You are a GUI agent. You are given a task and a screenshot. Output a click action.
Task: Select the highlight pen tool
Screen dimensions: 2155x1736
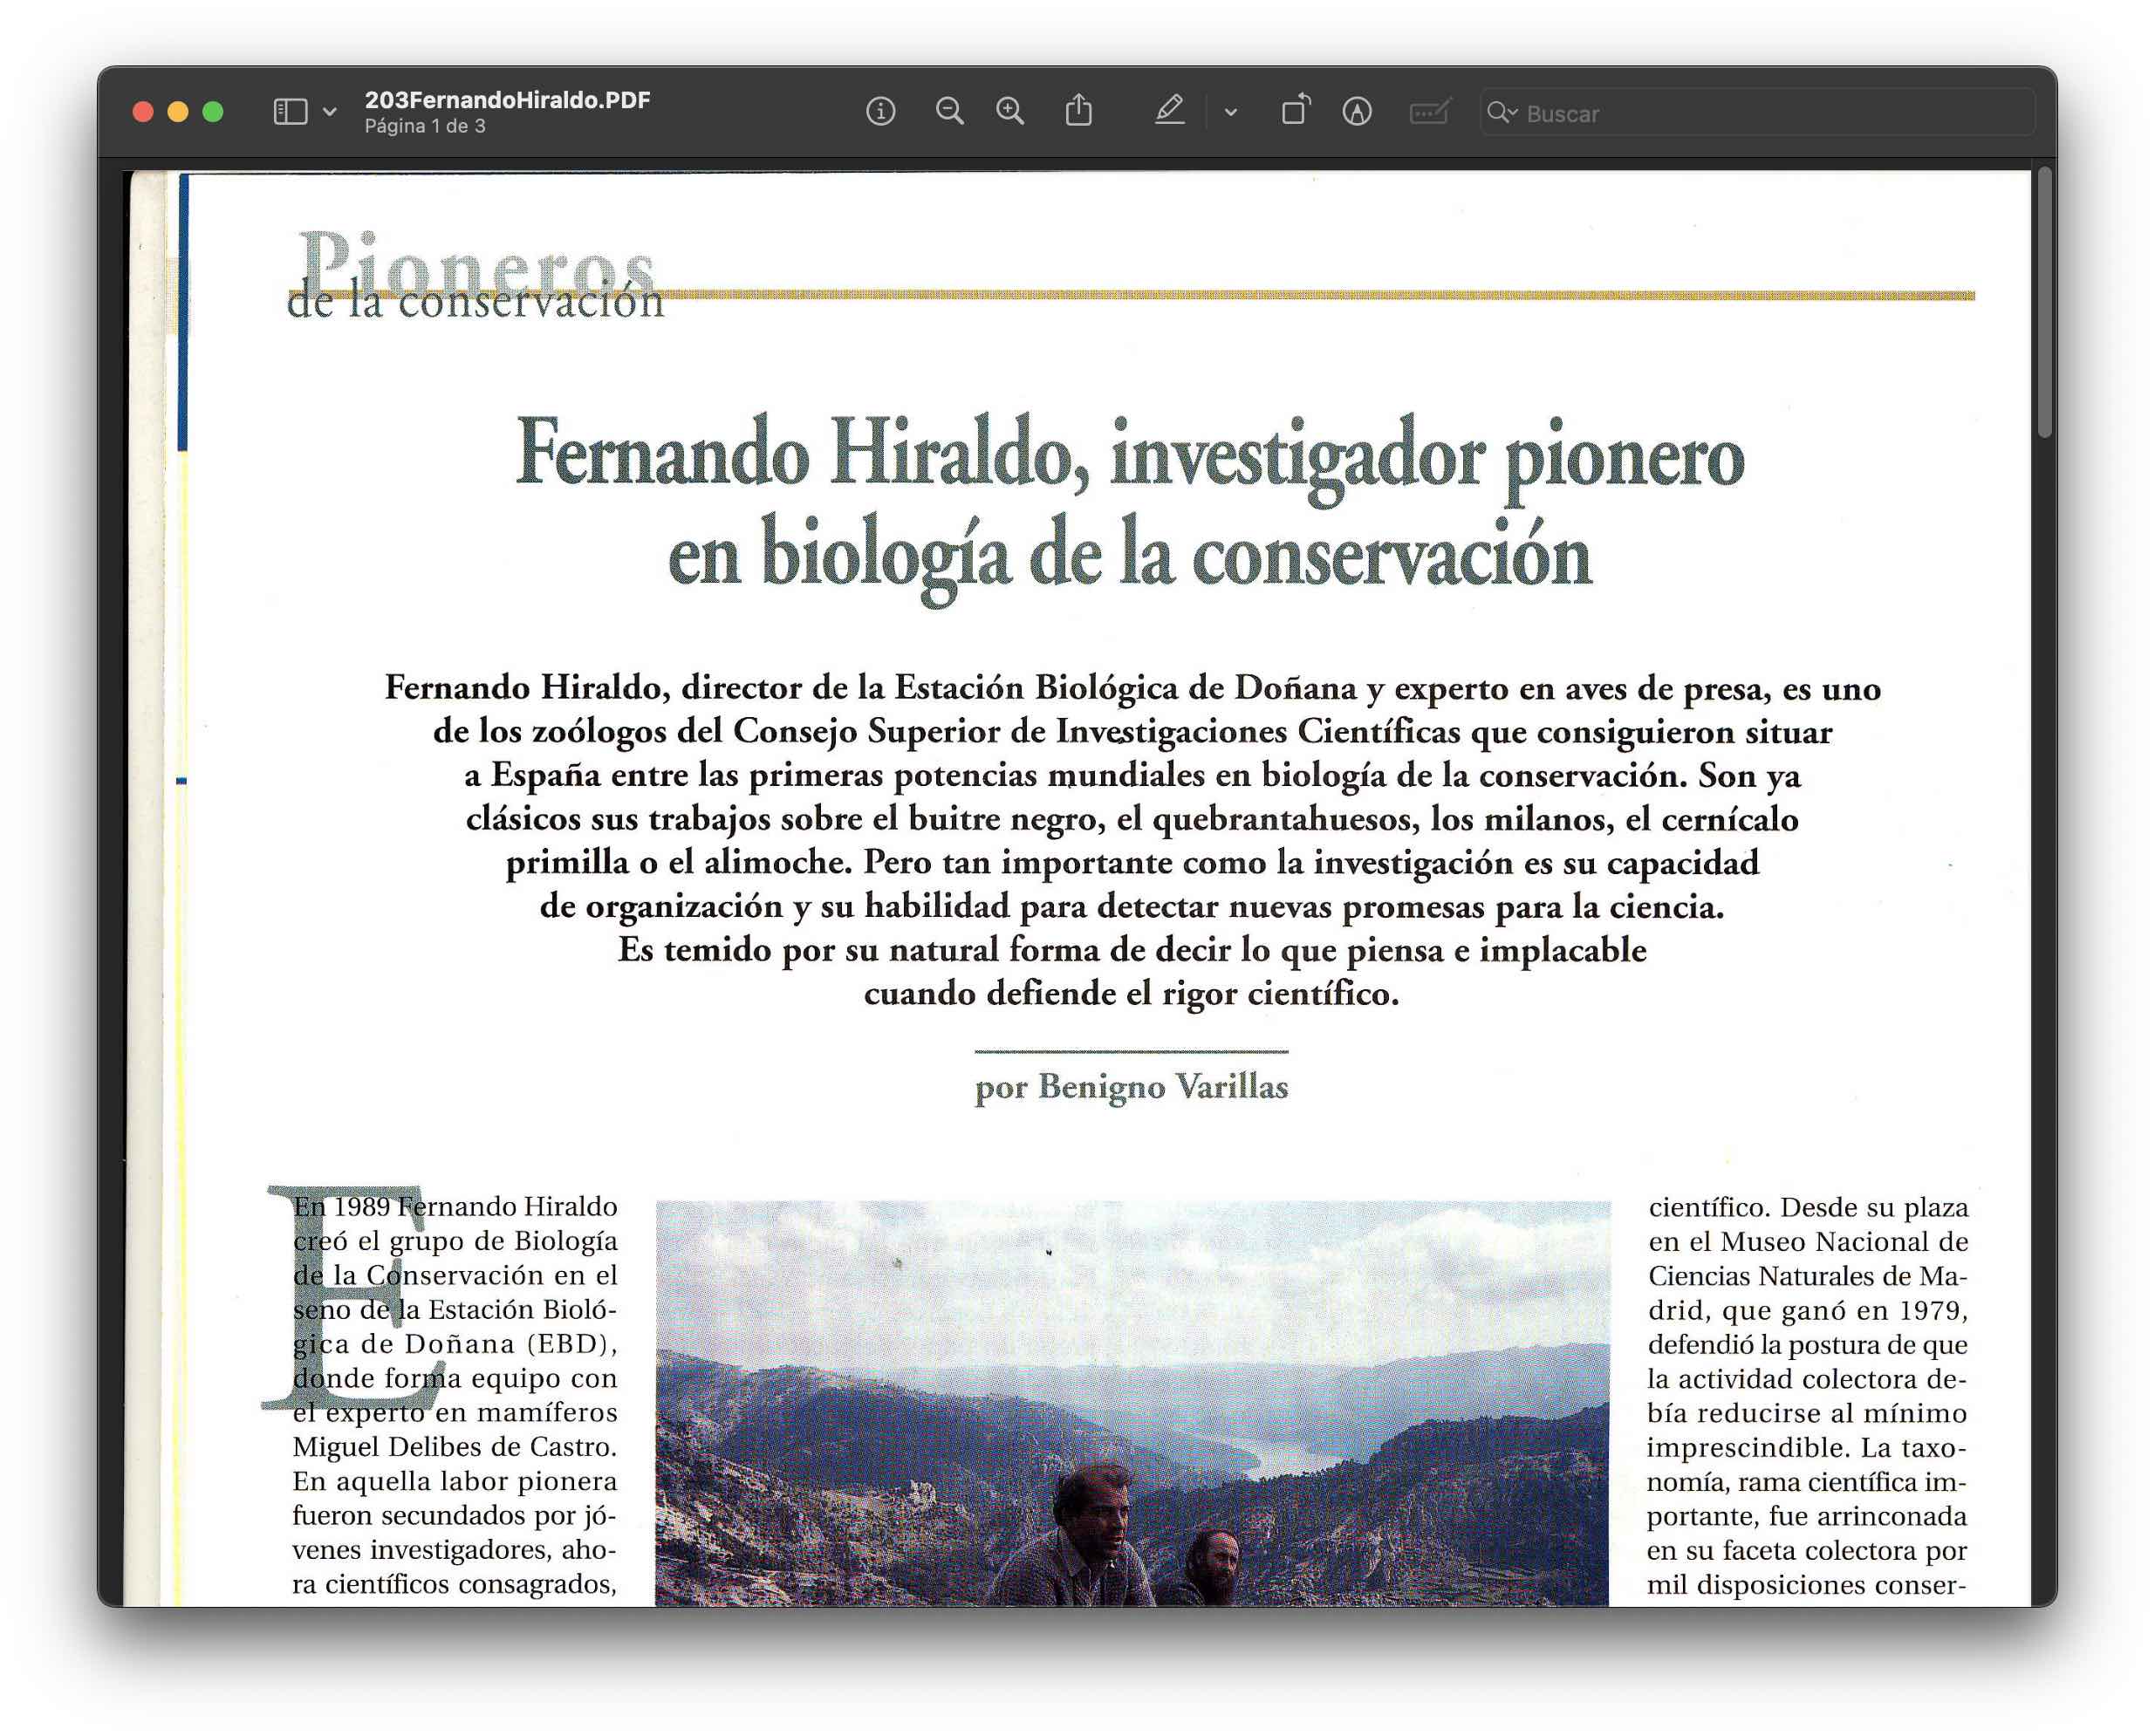tap(1169, 110)
